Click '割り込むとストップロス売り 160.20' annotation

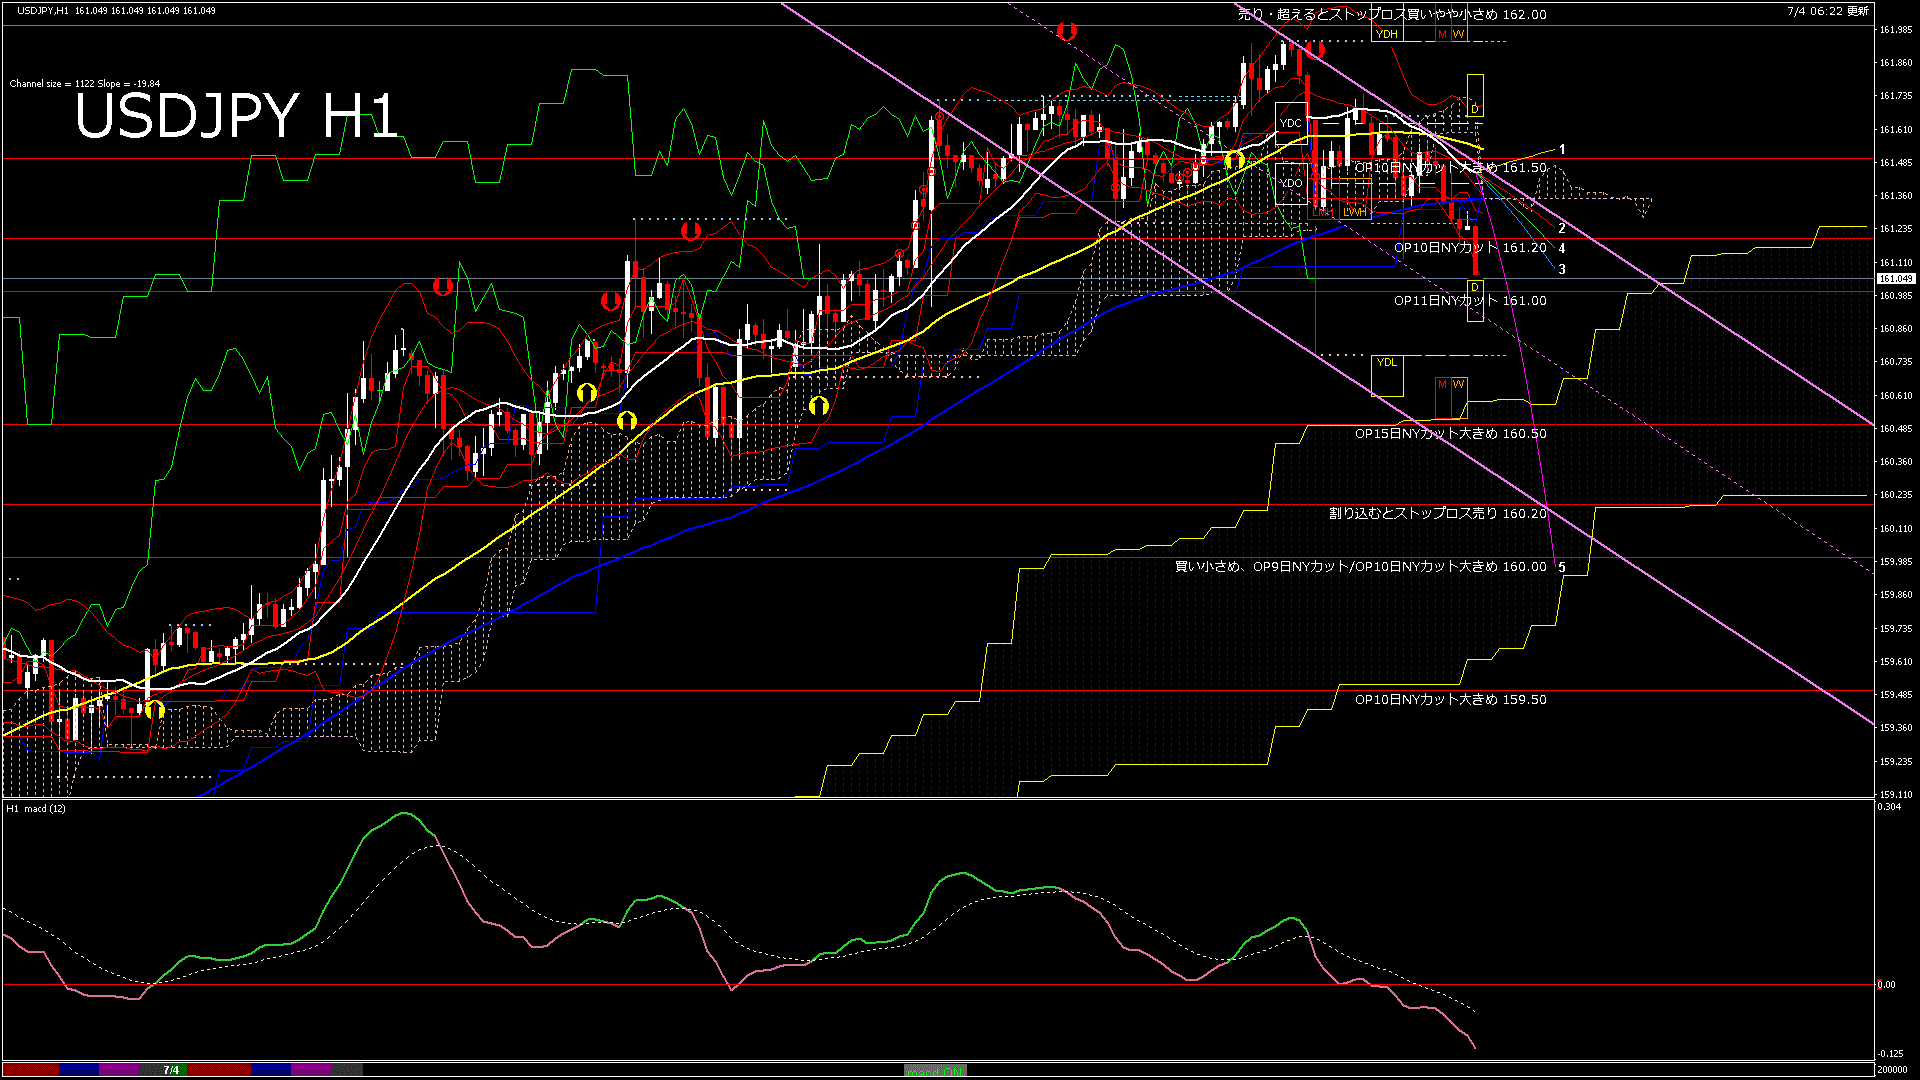[1437, 514]
